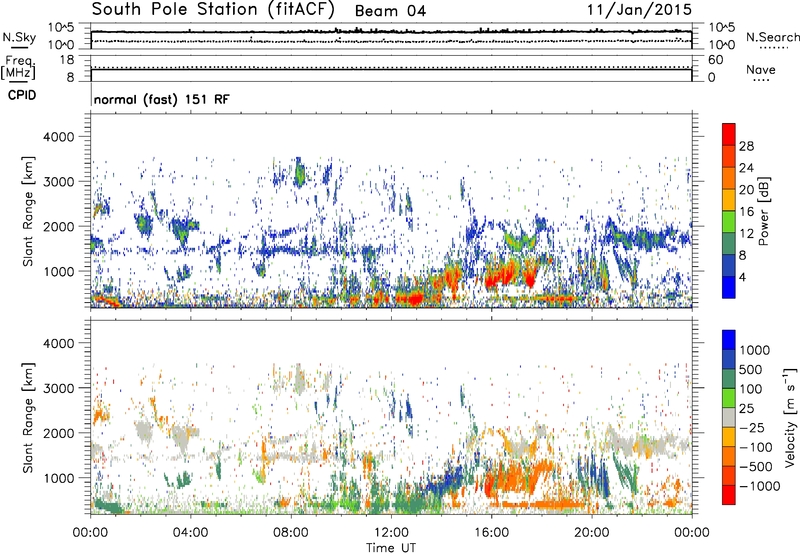Click the 'Power [dB]' colorbar label
Image resolution: width=800 pixels, height=554 pixels.
click(763, 211)
